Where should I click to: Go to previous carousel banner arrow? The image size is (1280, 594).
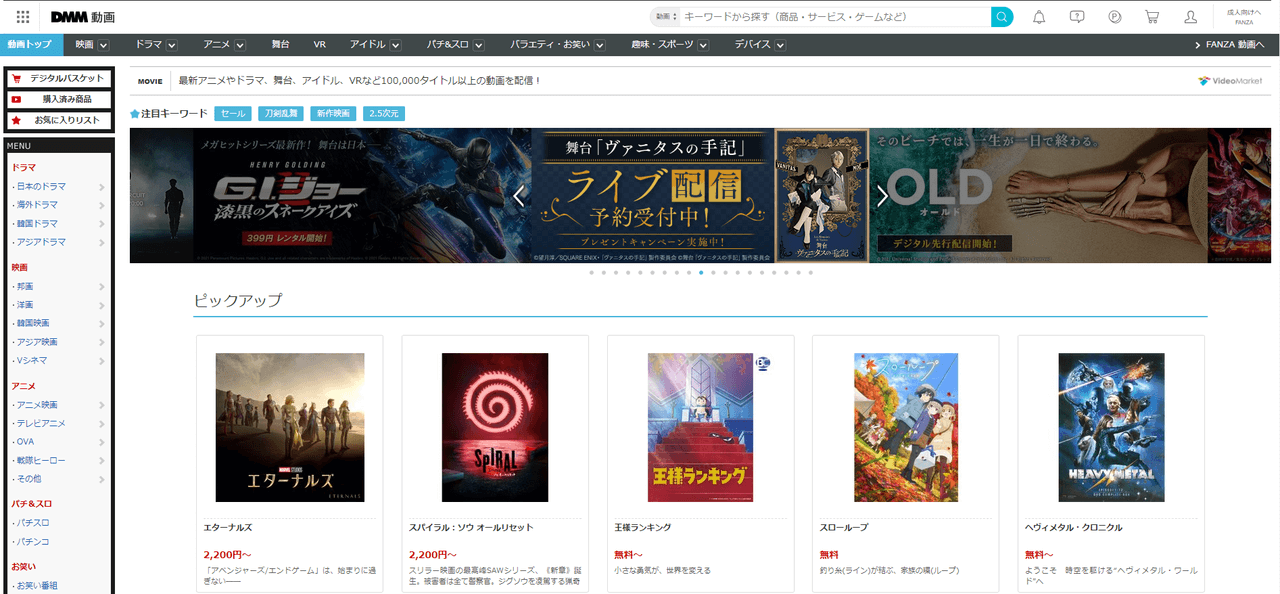tap(518, 196)
